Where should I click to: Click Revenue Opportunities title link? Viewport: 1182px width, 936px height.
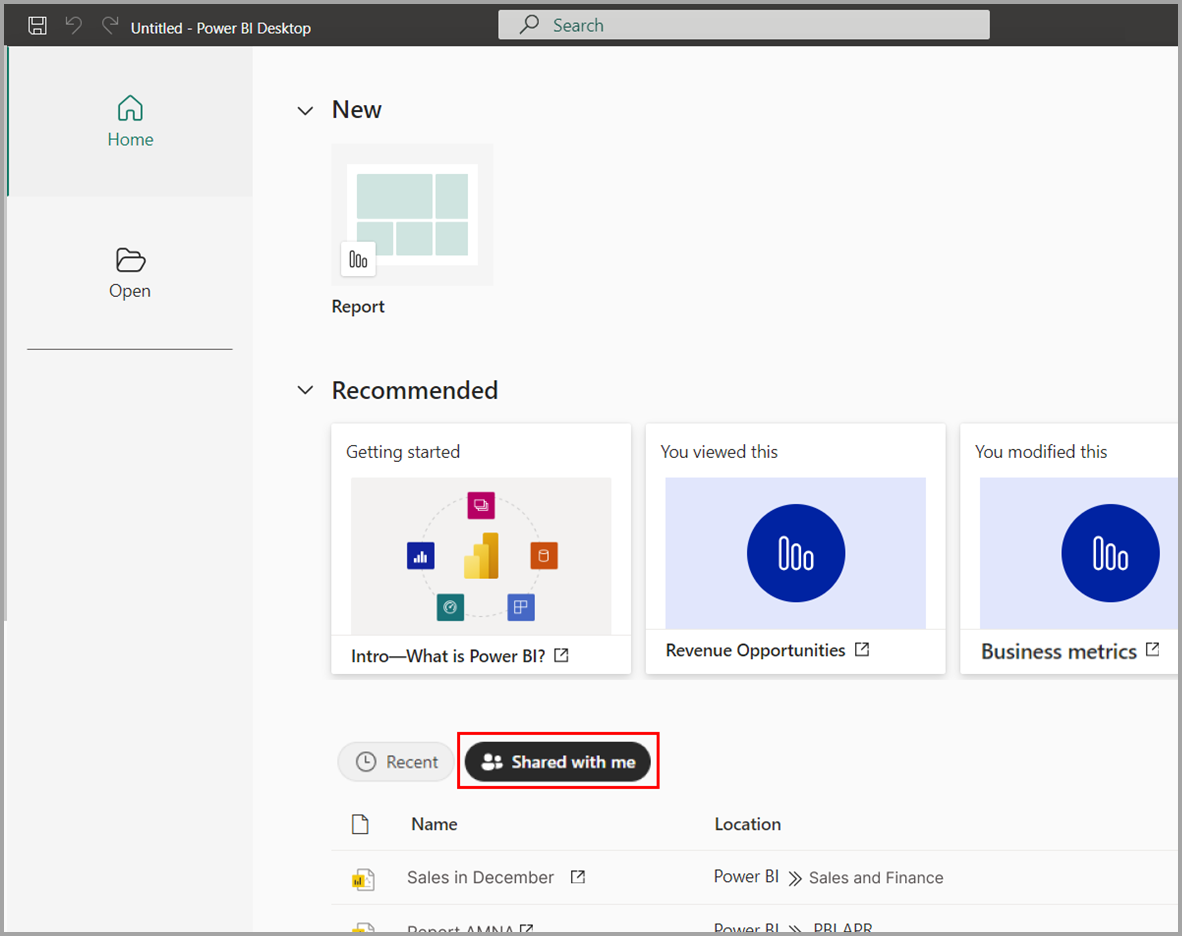755,650
